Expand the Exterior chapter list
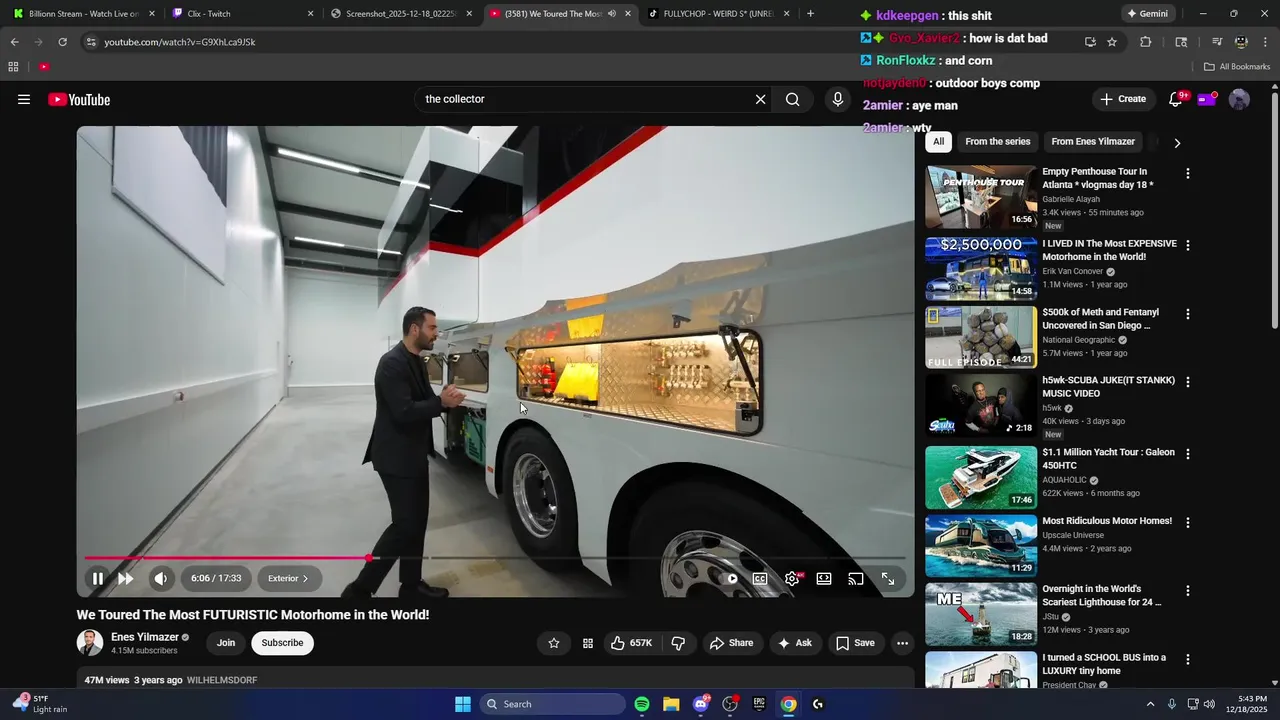This screenshot has width=1280, height=720. click(288, 578)
